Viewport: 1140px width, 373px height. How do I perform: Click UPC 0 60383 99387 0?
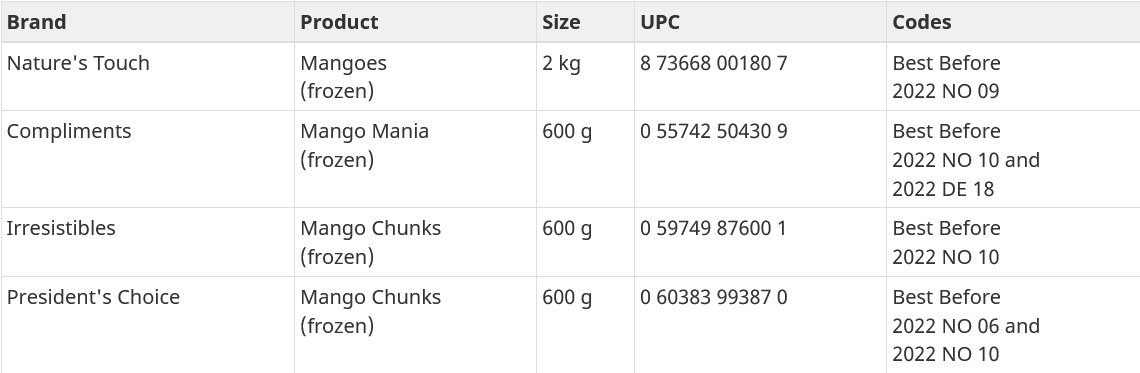click(713, 297)
